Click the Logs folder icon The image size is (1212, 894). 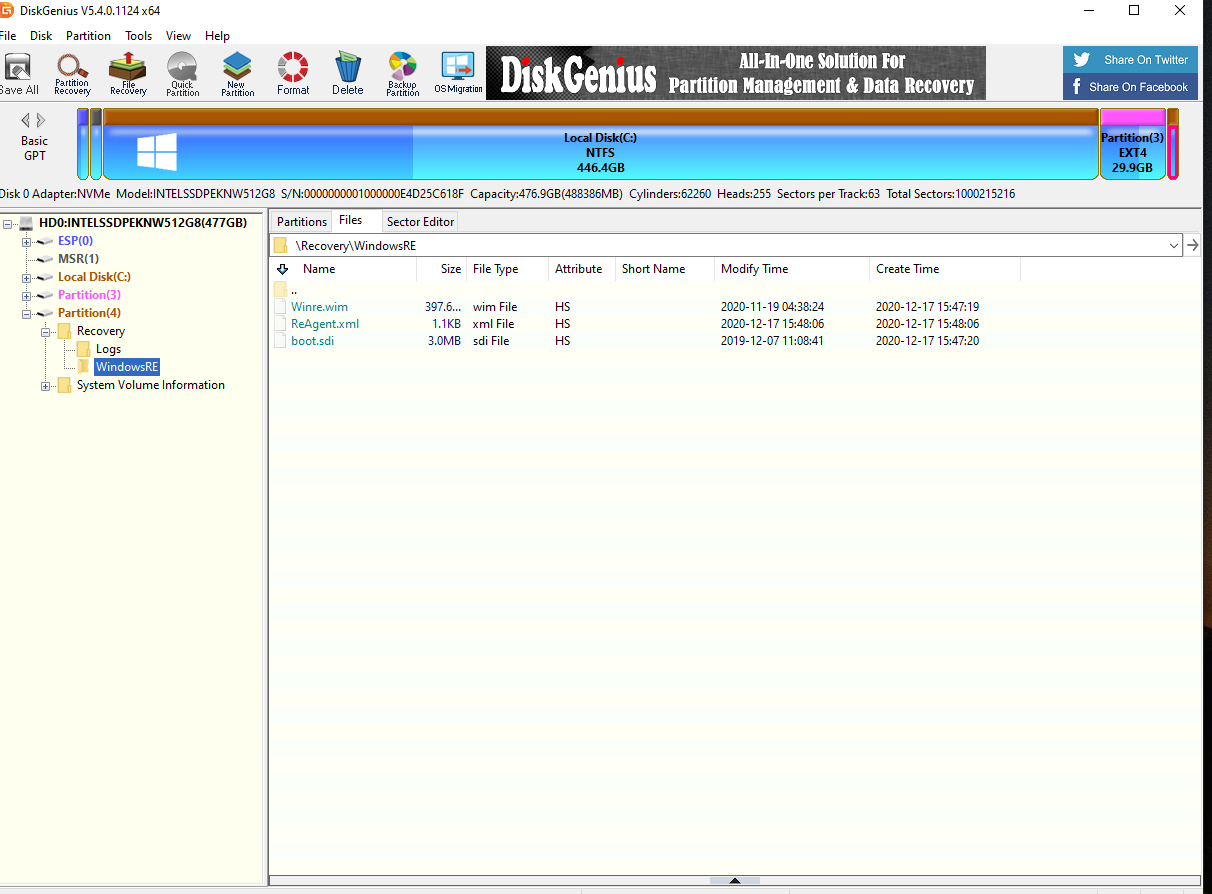[84, 349]
